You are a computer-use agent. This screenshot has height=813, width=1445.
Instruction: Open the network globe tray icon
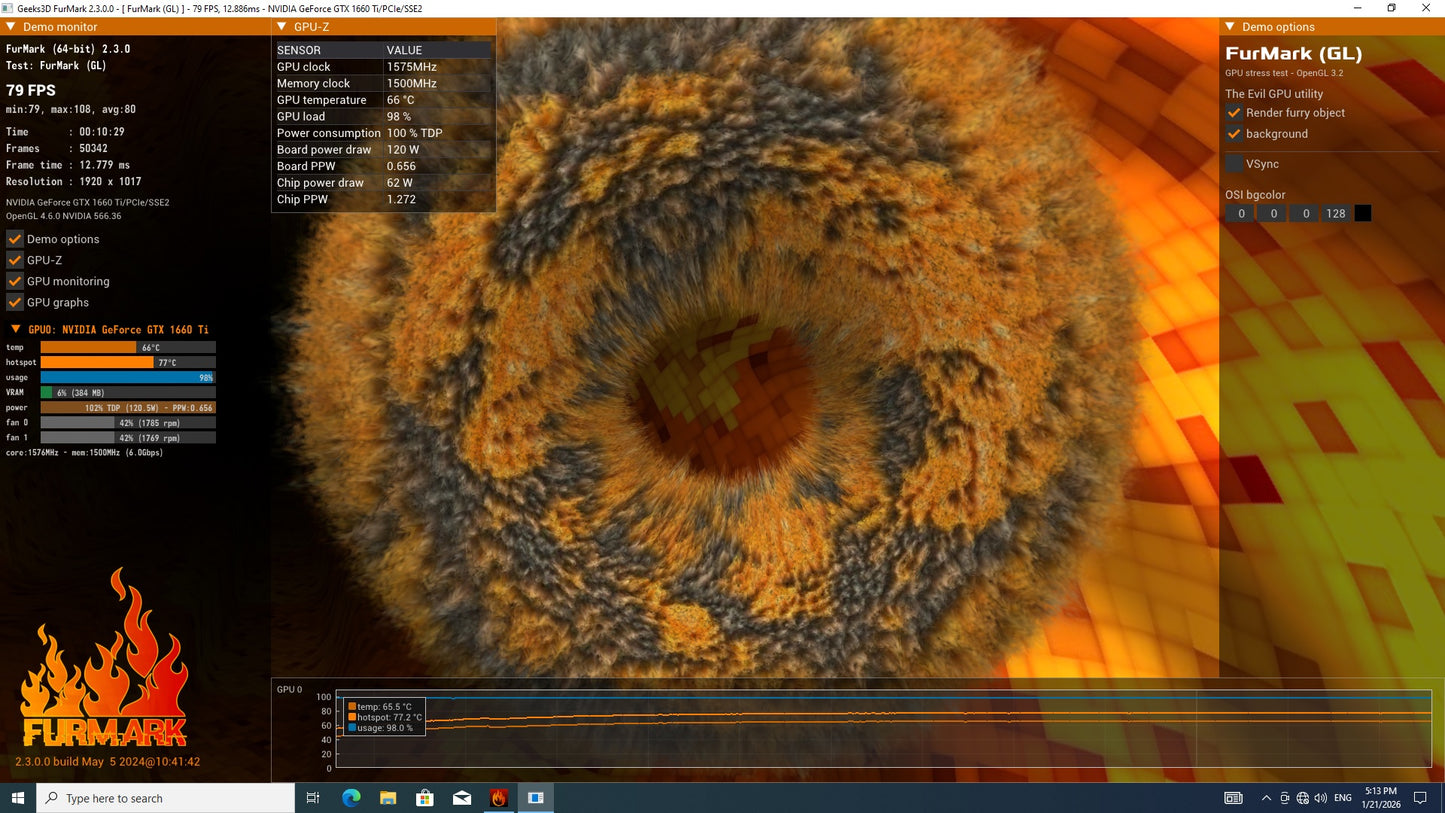[1302, 798]
